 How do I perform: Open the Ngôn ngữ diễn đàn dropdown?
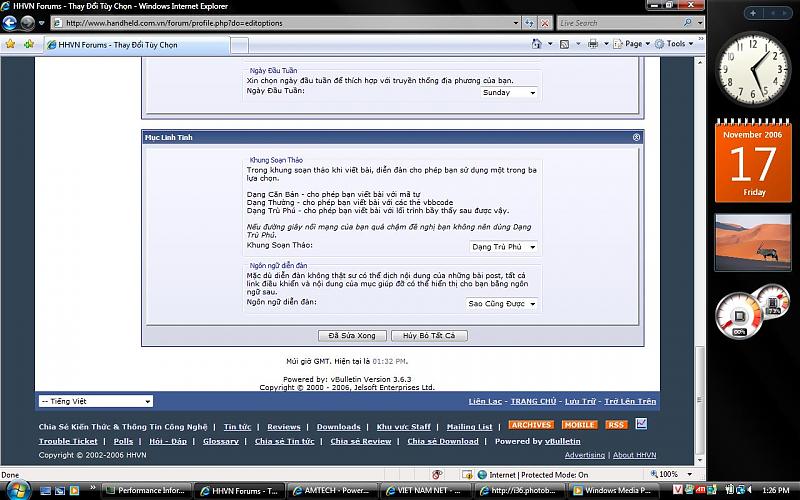coord(502,303)
